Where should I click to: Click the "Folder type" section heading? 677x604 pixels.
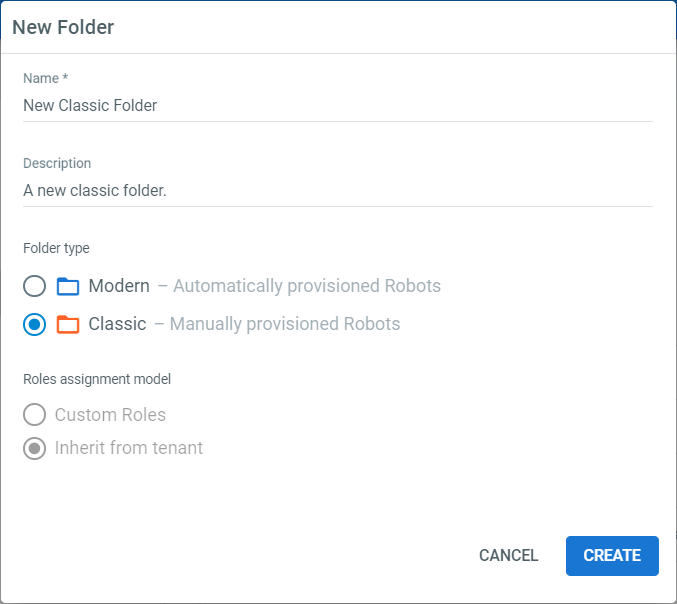point(57,248)
